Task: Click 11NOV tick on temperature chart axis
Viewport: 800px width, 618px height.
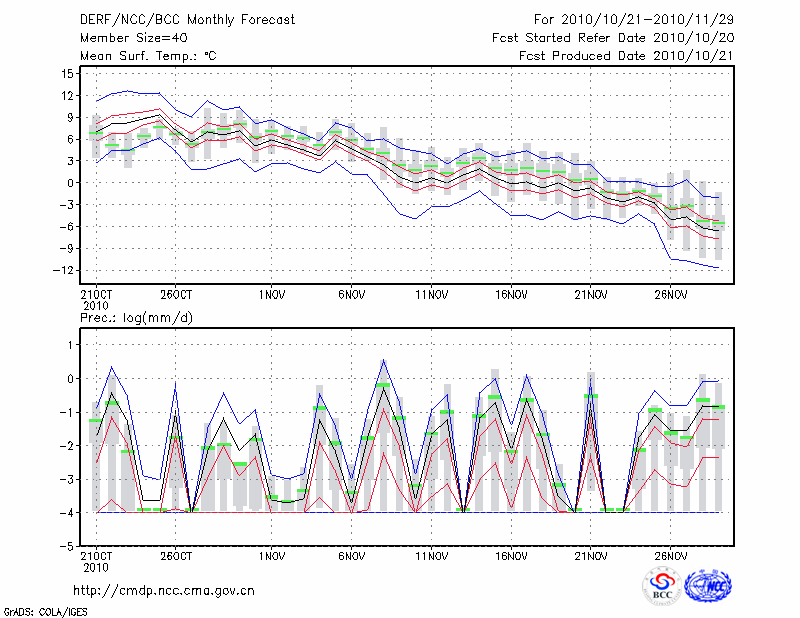Action: [431, 296]
